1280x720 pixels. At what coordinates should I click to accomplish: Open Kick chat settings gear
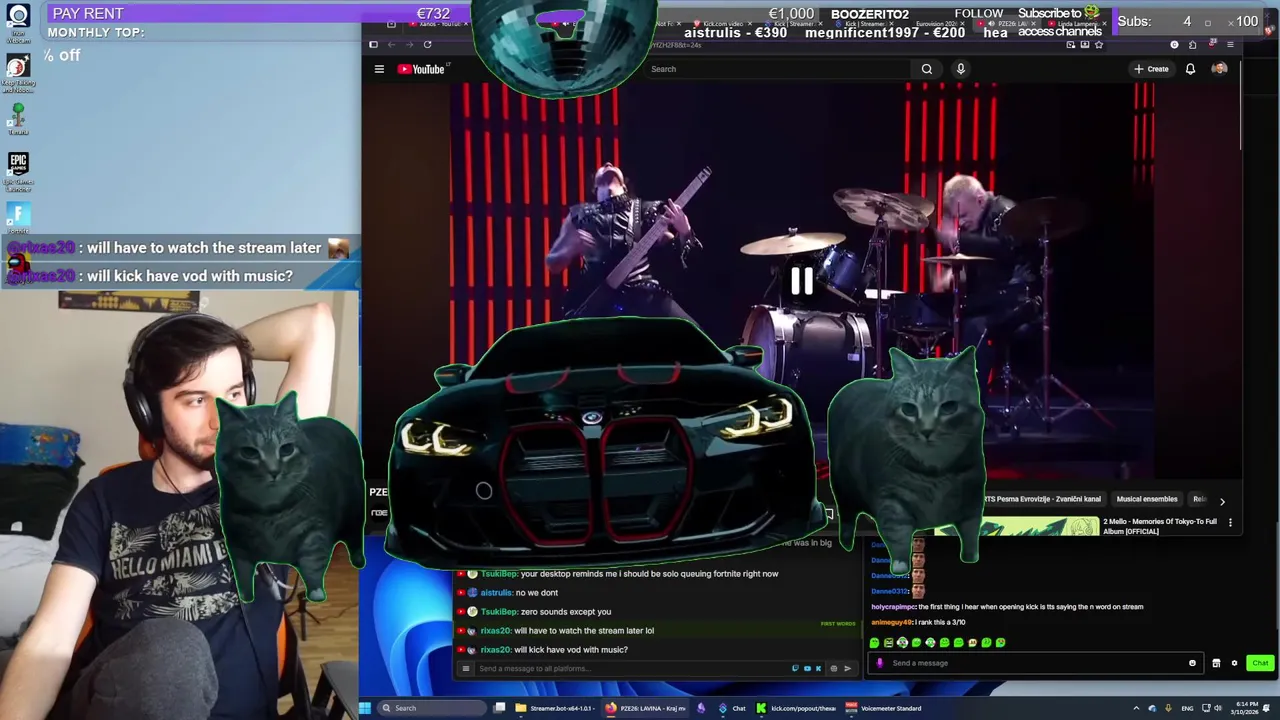(1234, 663)
